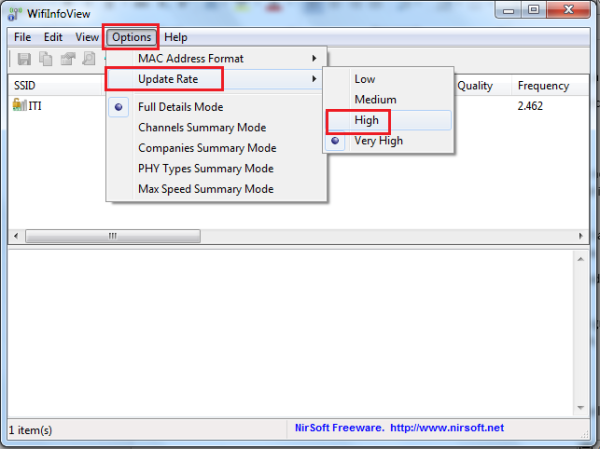Click the horizontal scrollbar right arrow
This screenshot has width=600, height=449.
(581, 236)
